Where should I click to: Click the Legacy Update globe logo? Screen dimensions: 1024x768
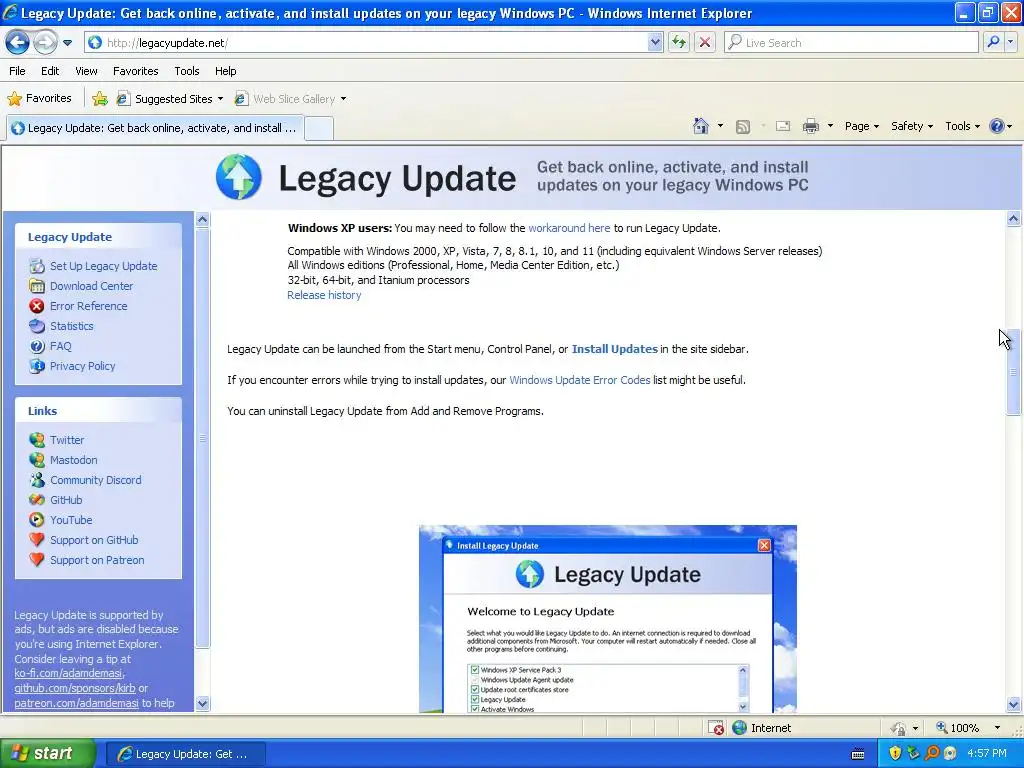coord(239,177)
